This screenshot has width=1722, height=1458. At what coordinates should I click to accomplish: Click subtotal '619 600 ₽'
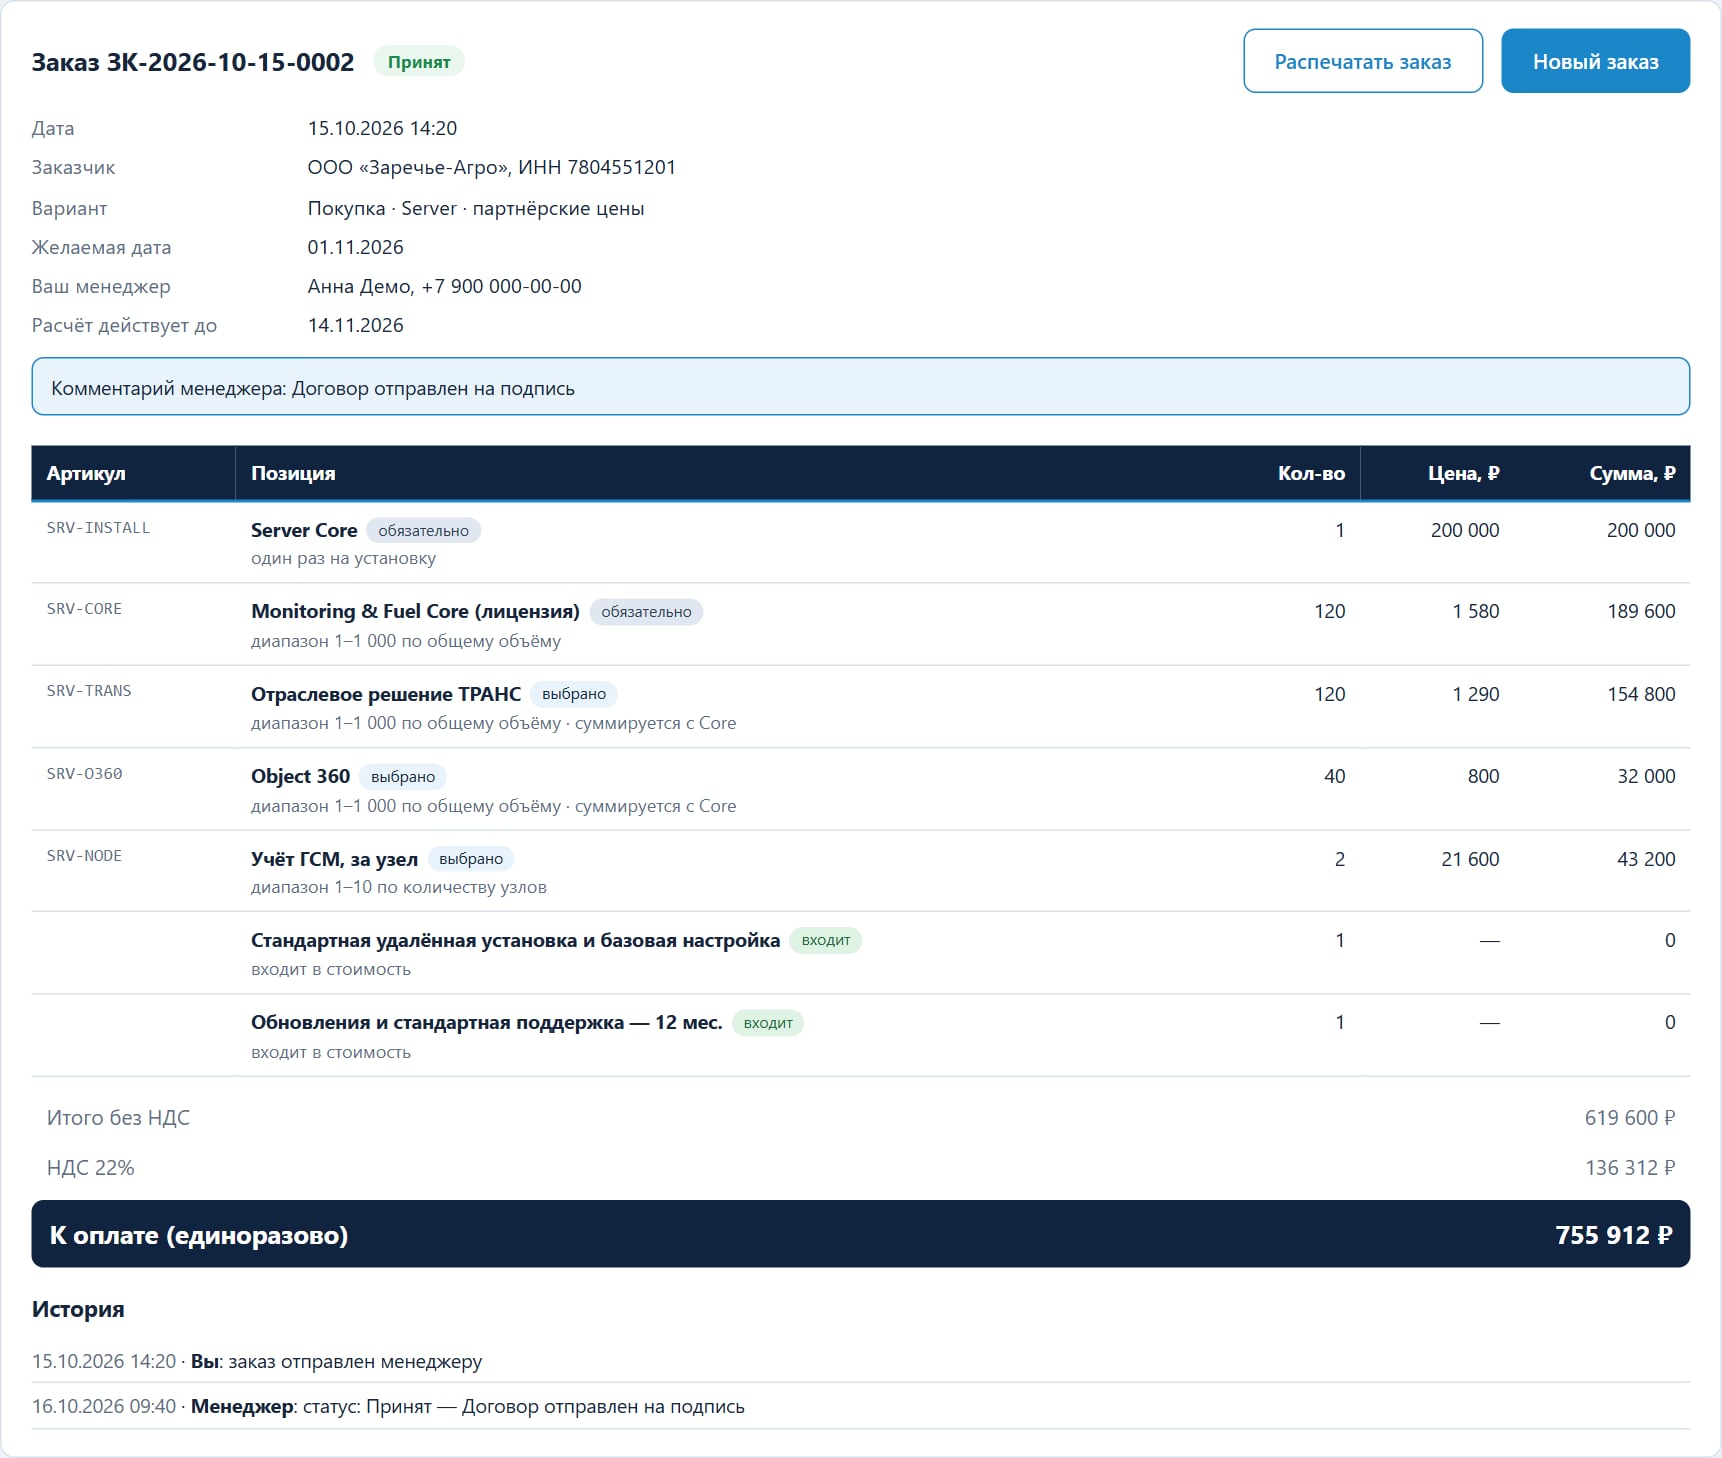(x=1629, y=1118)
